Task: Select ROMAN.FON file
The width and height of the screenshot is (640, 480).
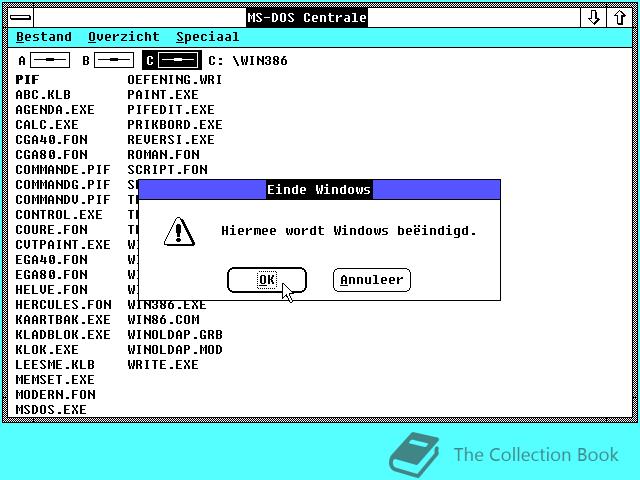Action: tap(163, 155)
